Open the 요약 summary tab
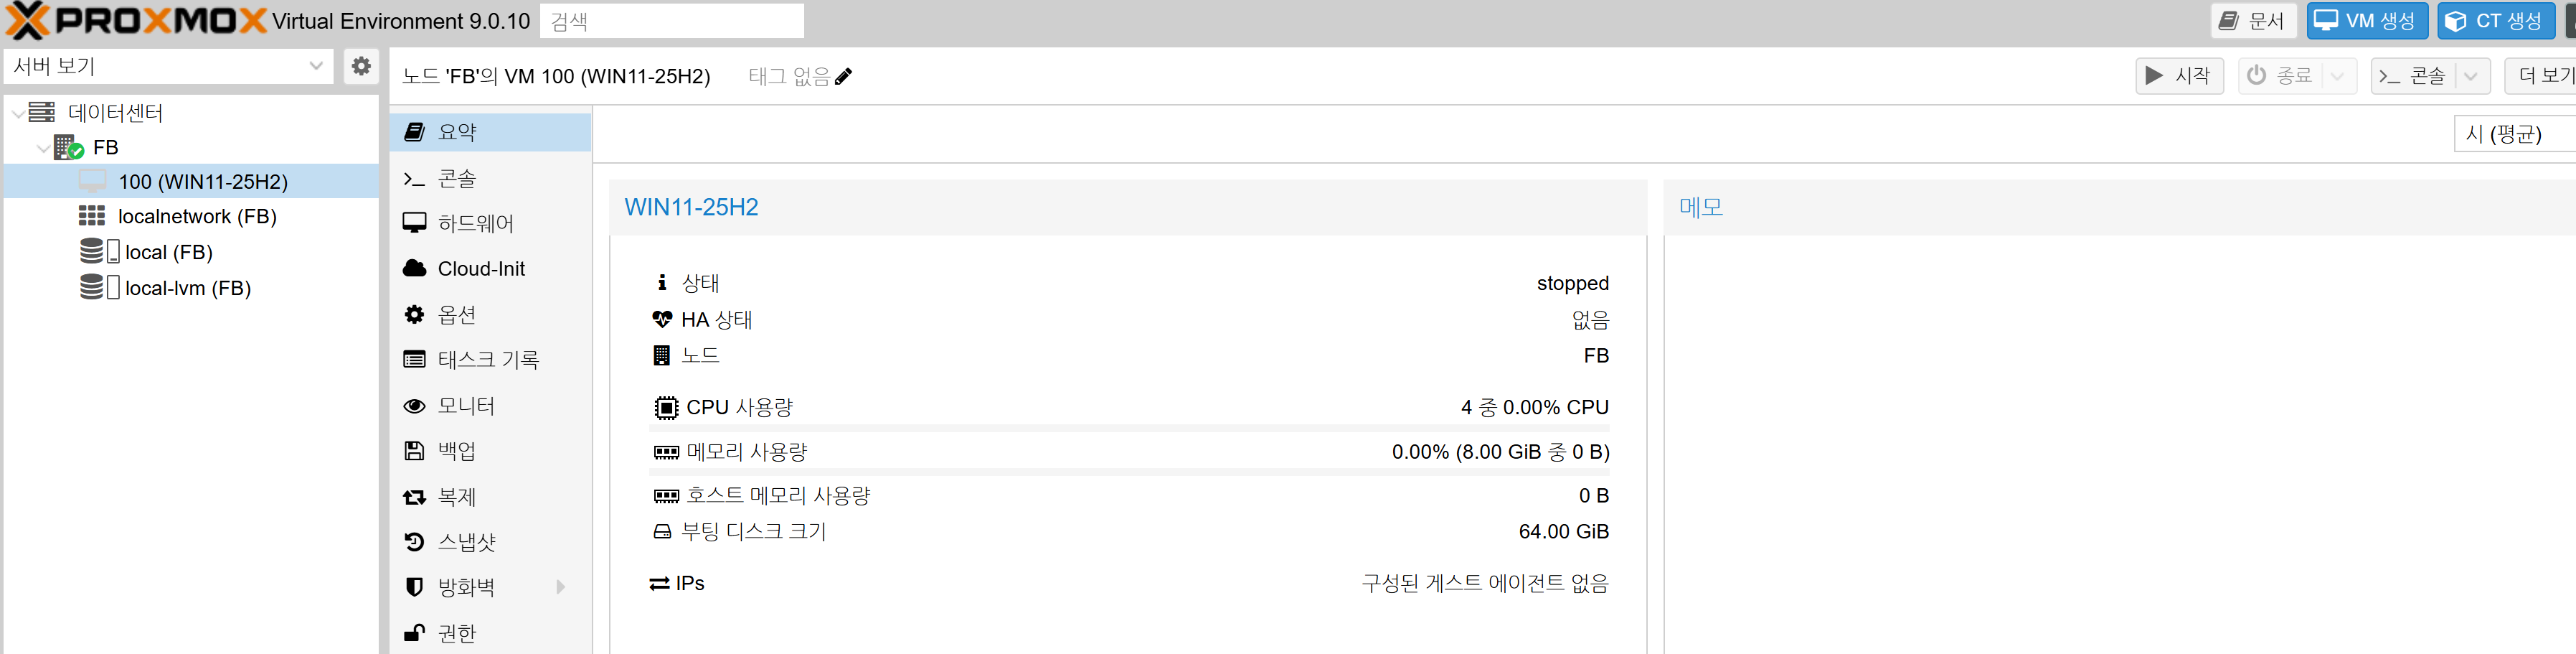The height and width of the screenshot is (654, 2576). coord(490,132)
